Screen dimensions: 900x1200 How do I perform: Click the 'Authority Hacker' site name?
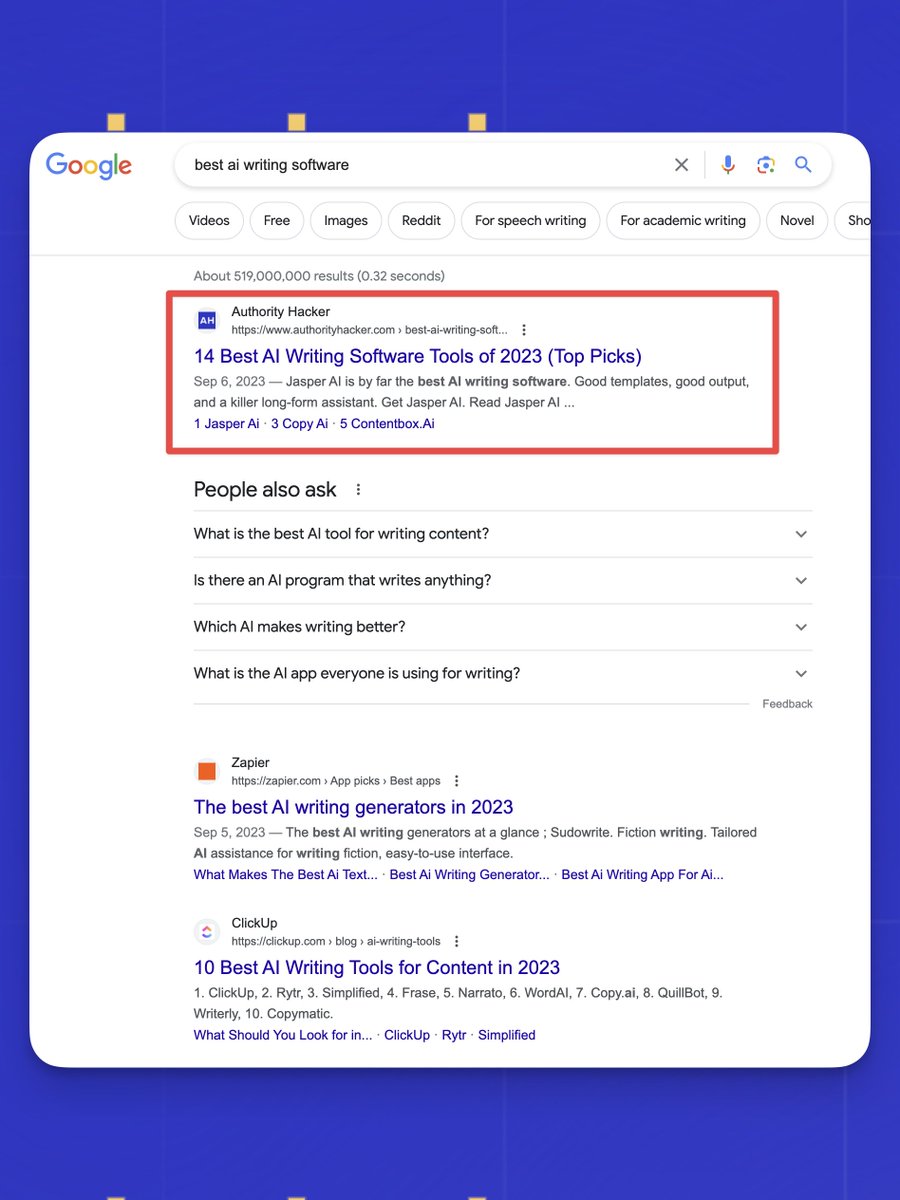click(x=281, y=312)
